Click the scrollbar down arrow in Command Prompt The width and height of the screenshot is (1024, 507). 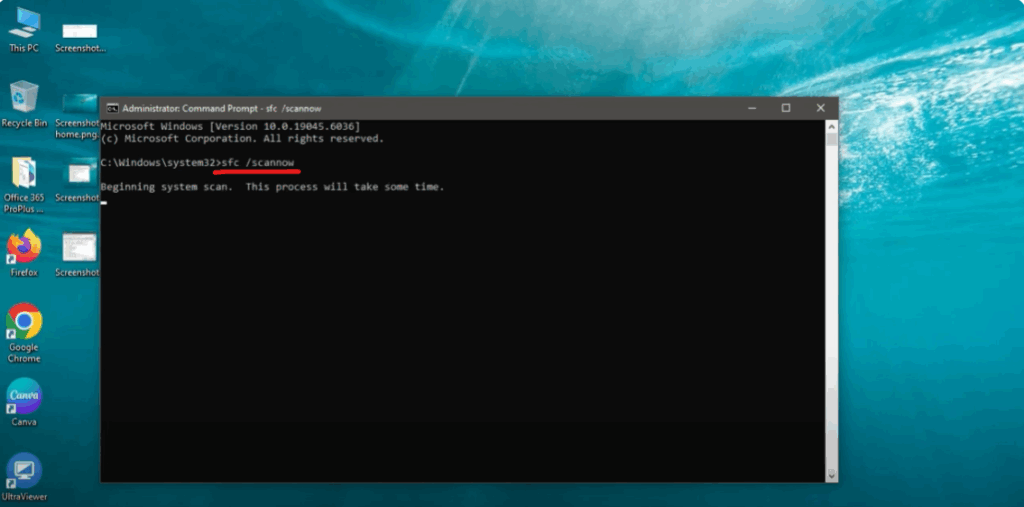(831, 475)
